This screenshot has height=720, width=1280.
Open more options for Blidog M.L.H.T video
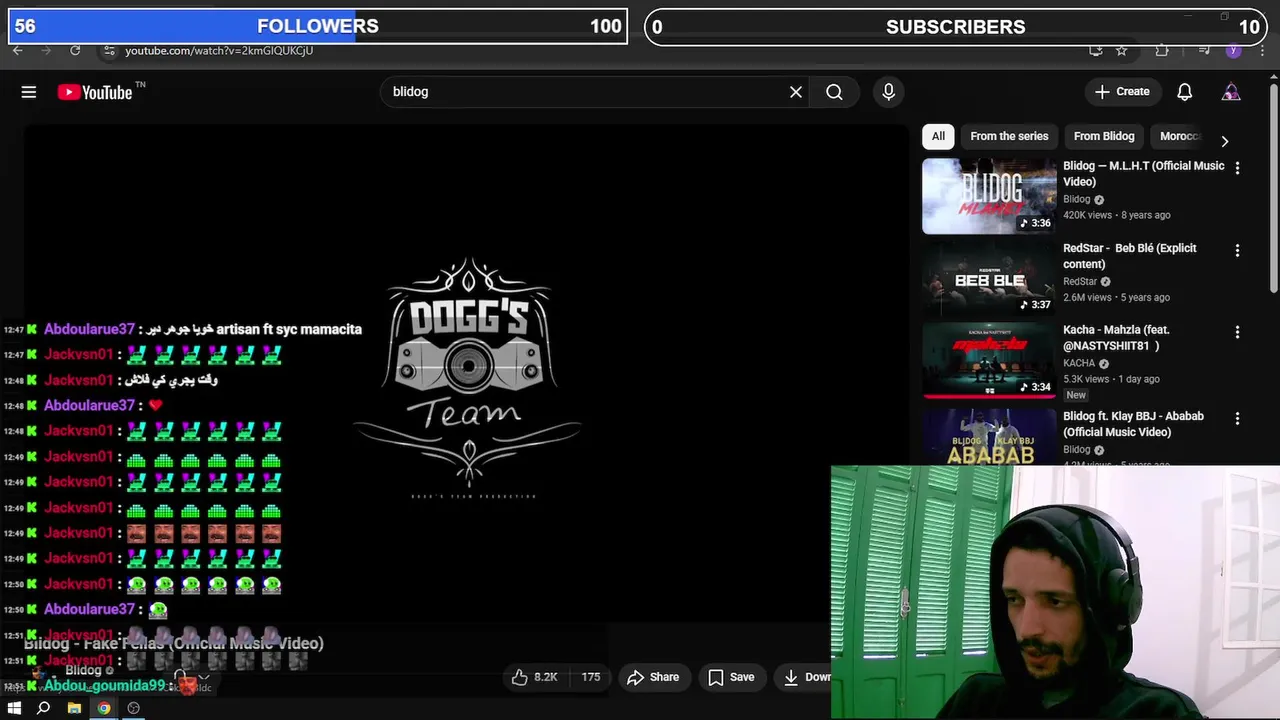1237,168
